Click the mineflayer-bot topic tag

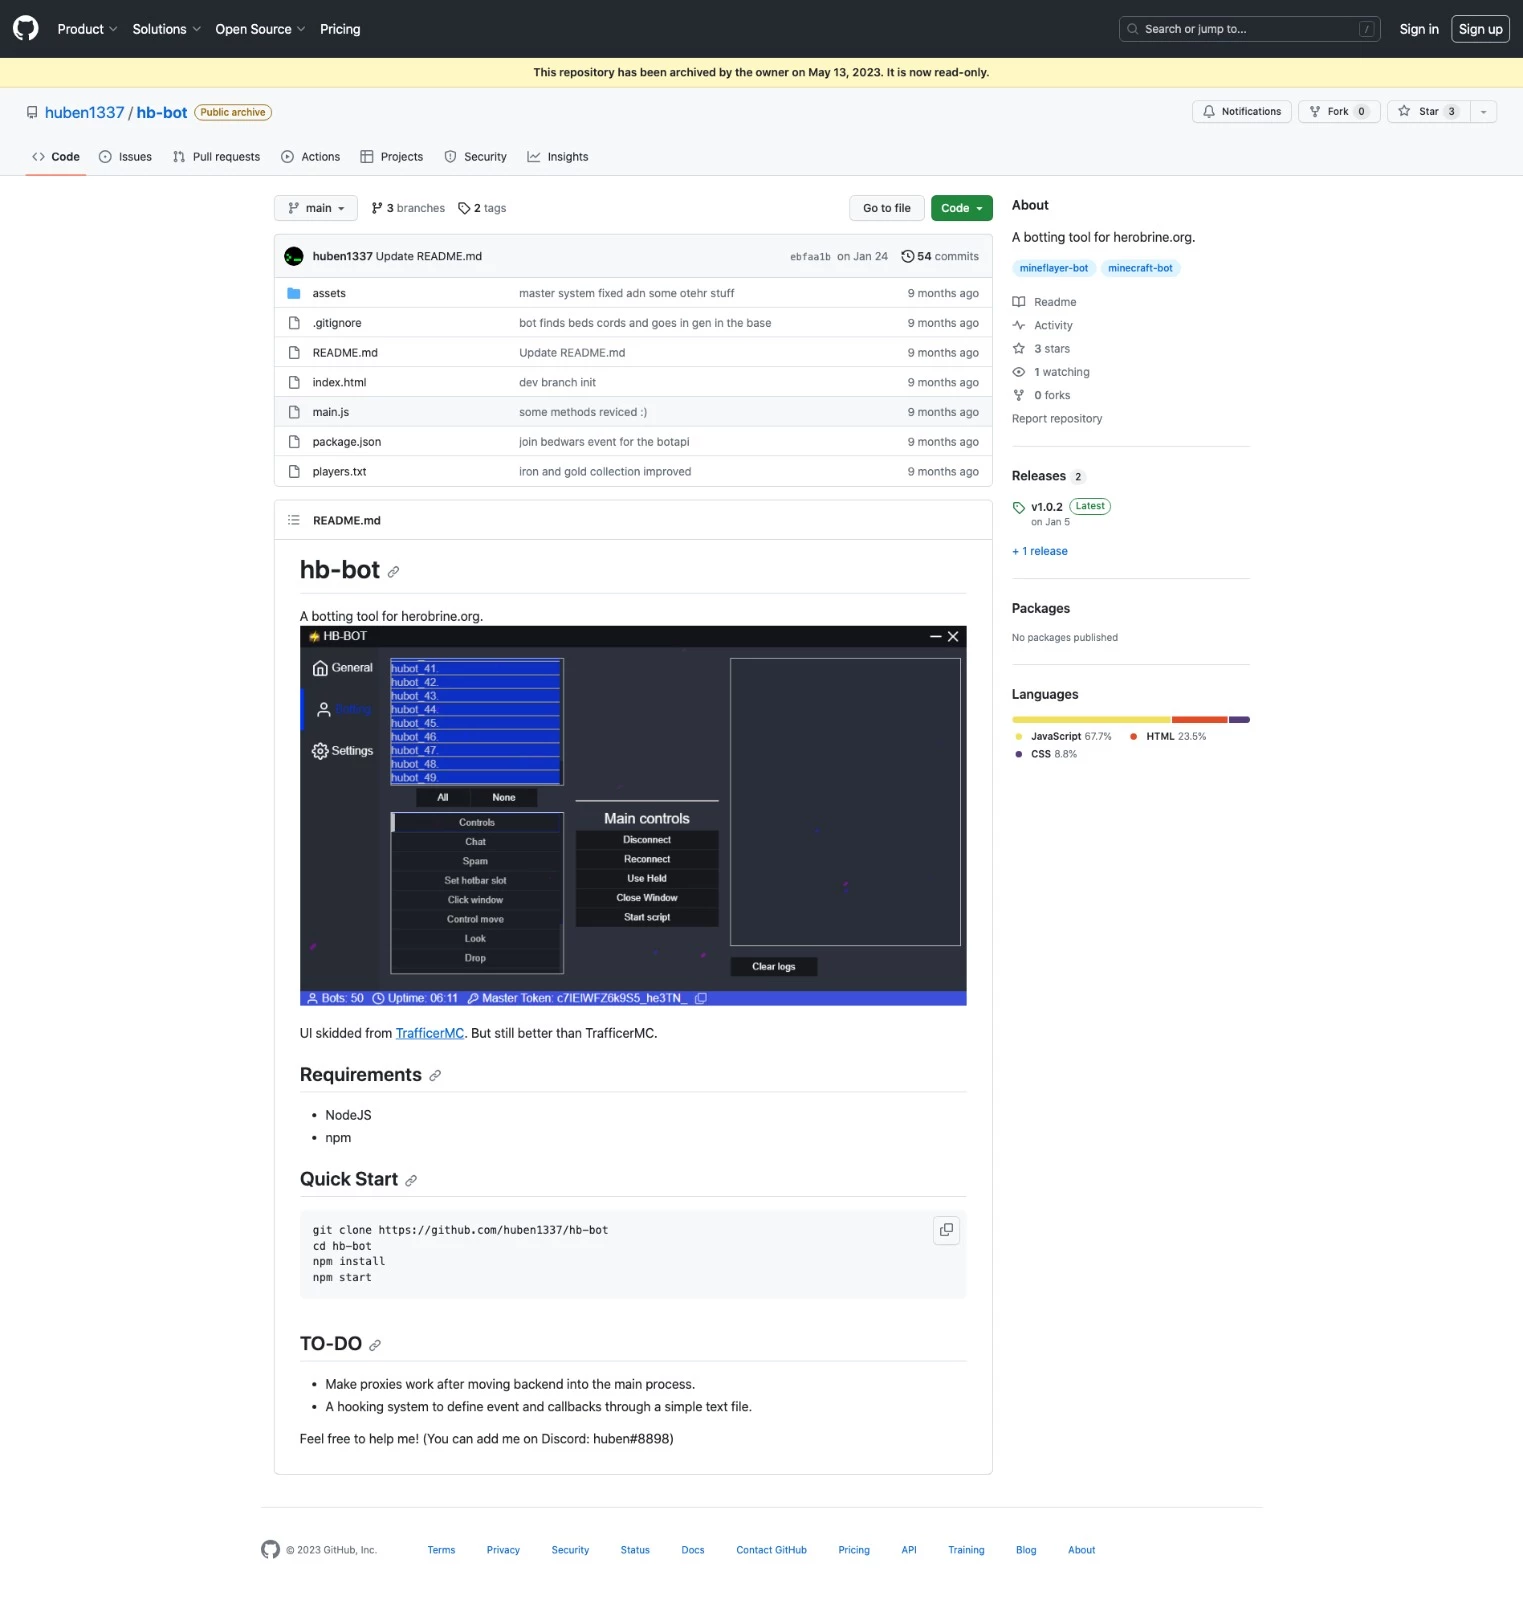click(x=1054, y=268)
